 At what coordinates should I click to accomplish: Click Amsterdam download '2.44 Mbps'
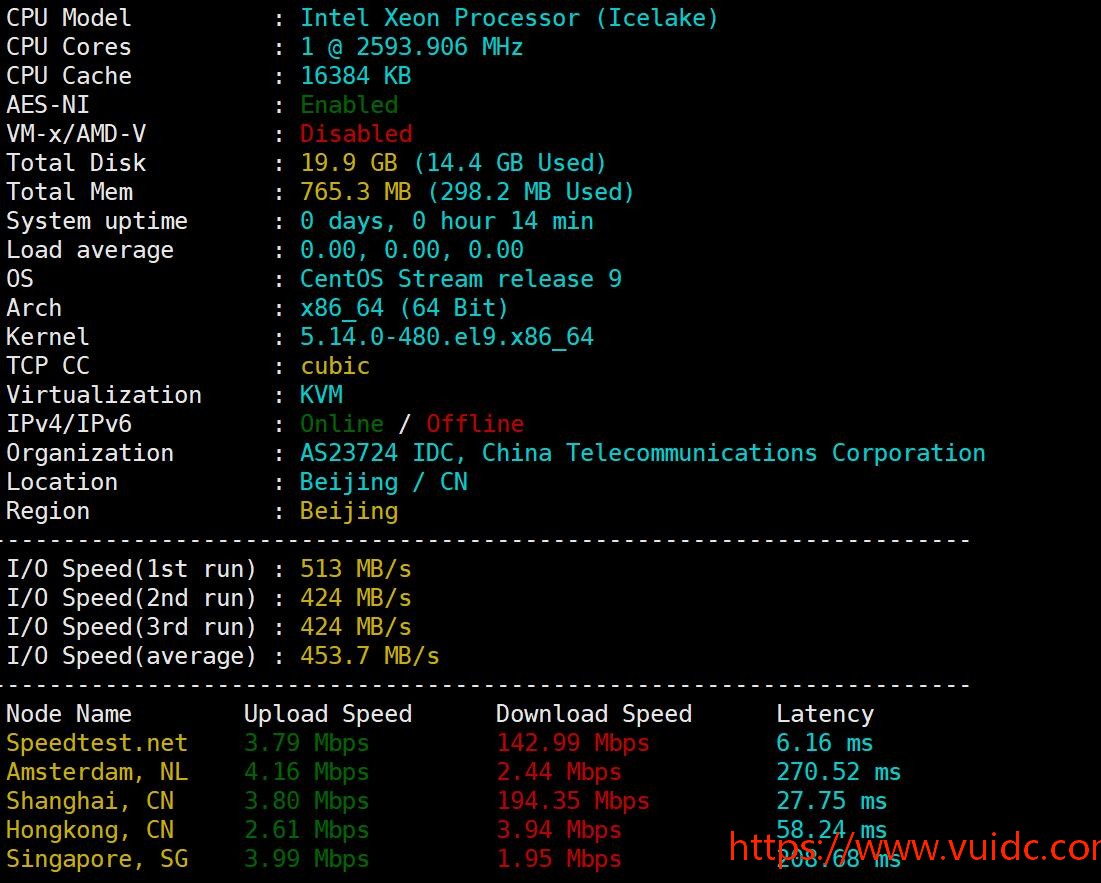tap(559, 772)
